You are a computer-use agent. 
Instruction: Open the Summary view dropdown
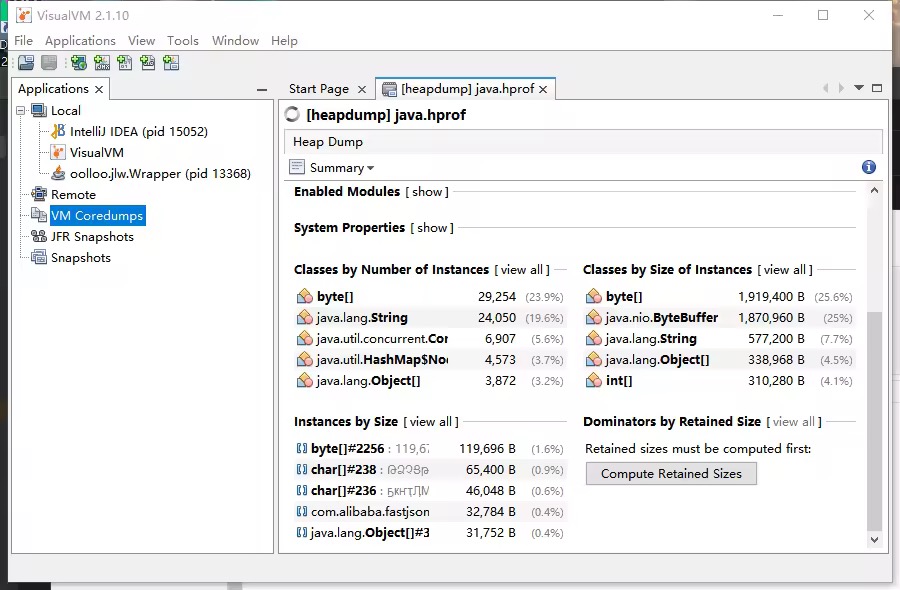(342, 168)
